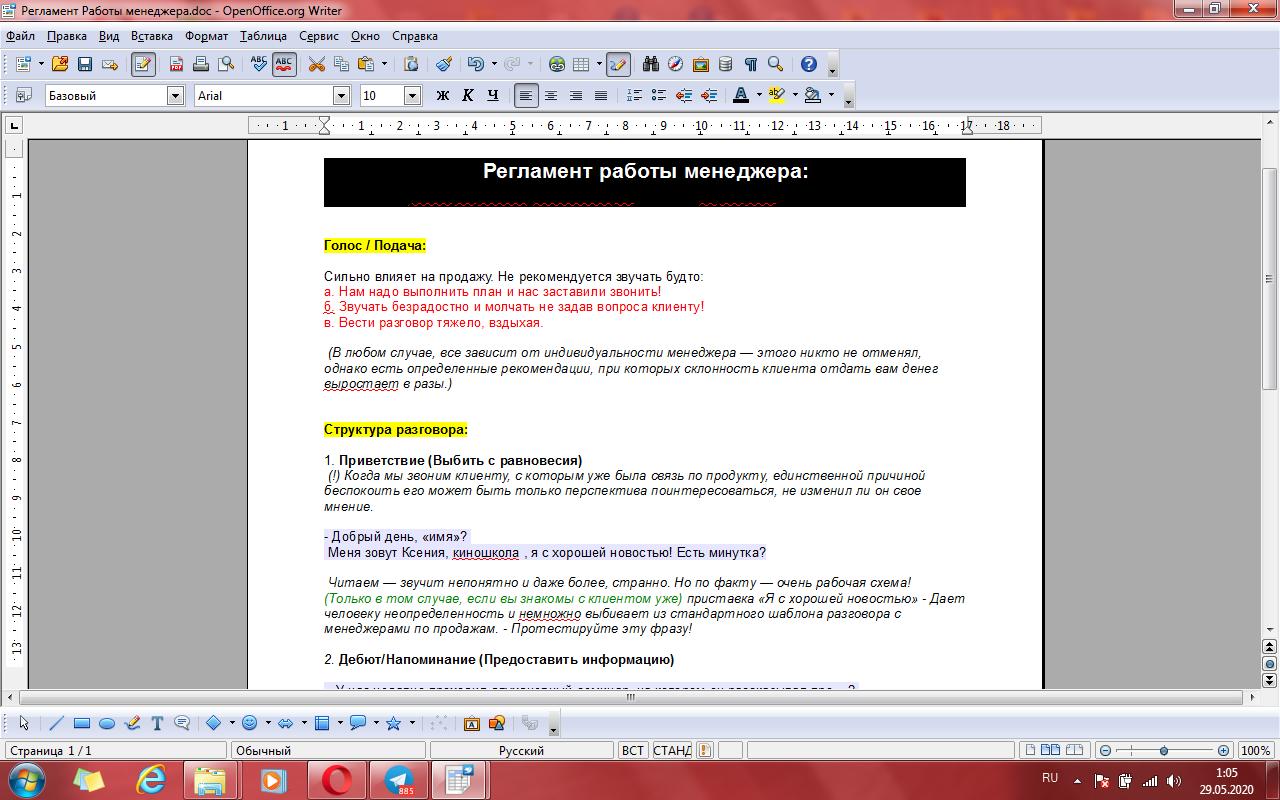Cut selection with the scissors icon

317,64
